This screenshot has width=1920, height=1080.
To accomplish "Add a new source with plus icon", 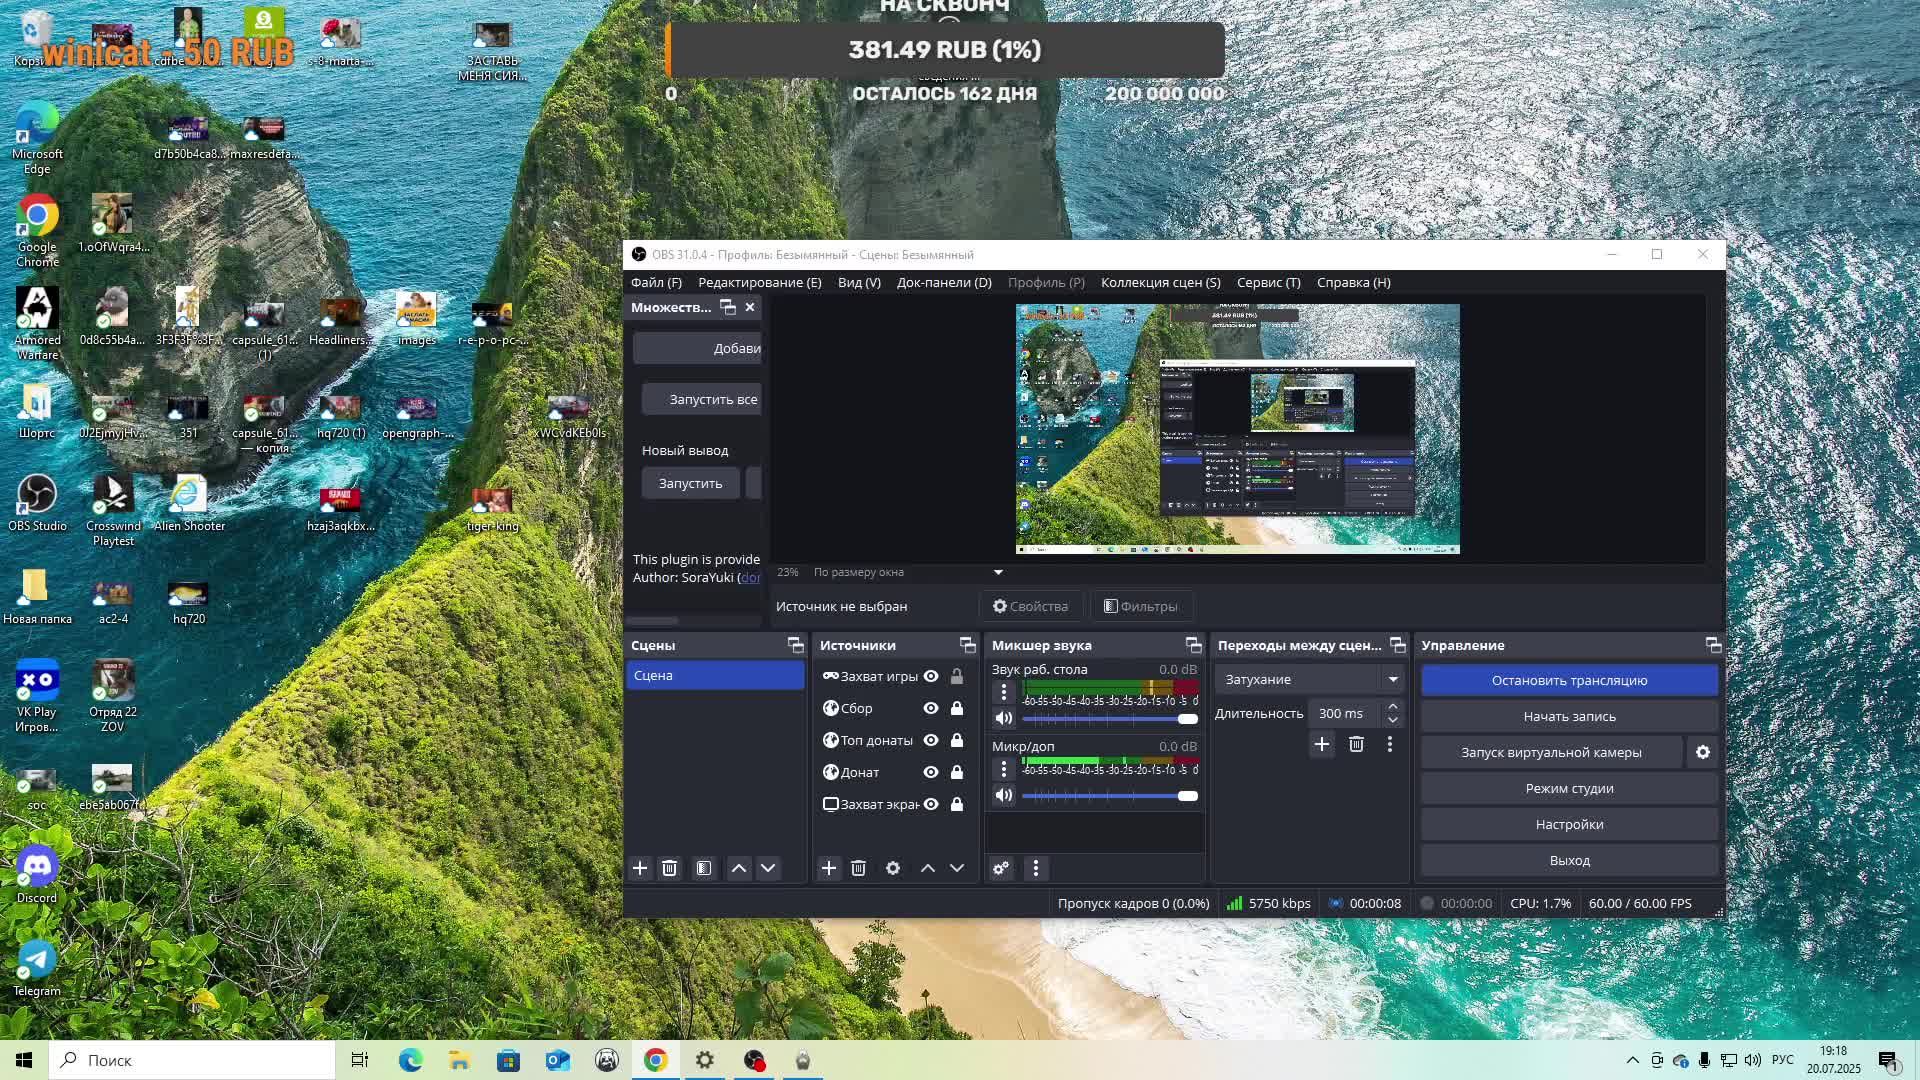I will click(x=828, y=868).
